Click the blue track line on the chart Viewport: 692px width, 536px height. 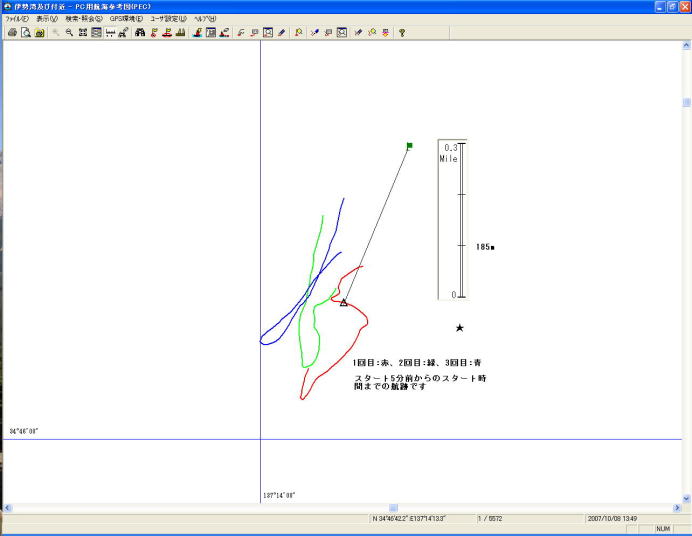point(319,276)
